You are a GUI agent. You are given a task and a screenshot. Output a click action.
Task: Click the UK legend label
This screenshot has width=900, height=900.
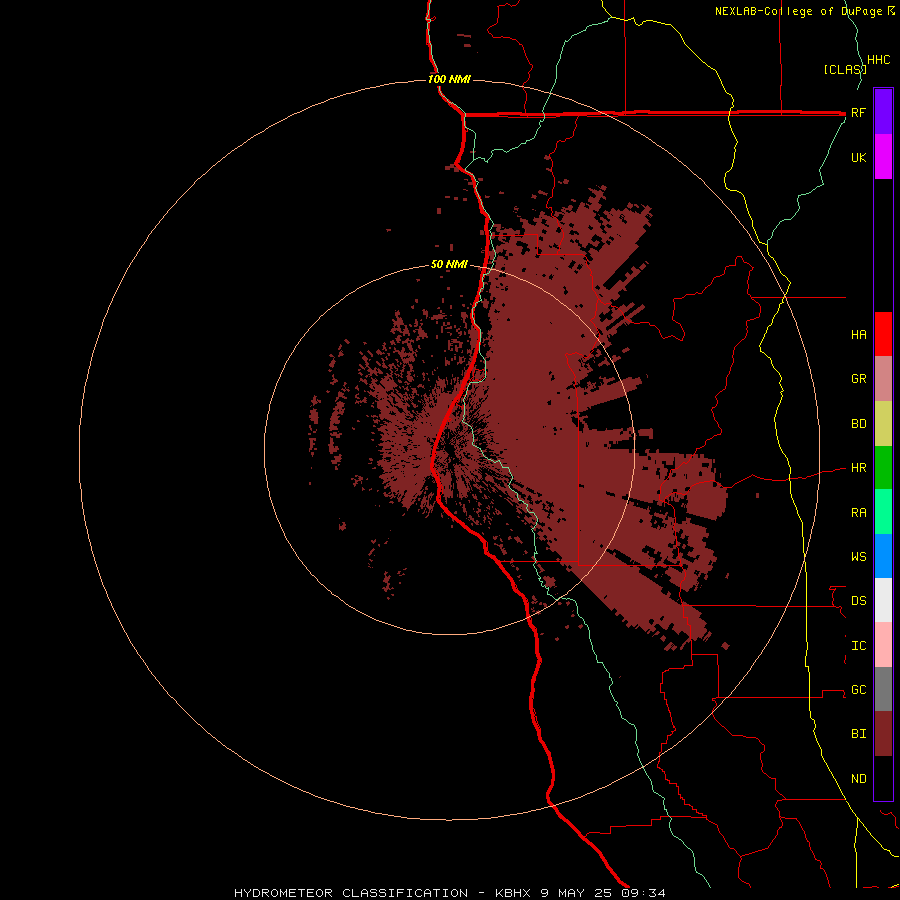pos(858,157)
